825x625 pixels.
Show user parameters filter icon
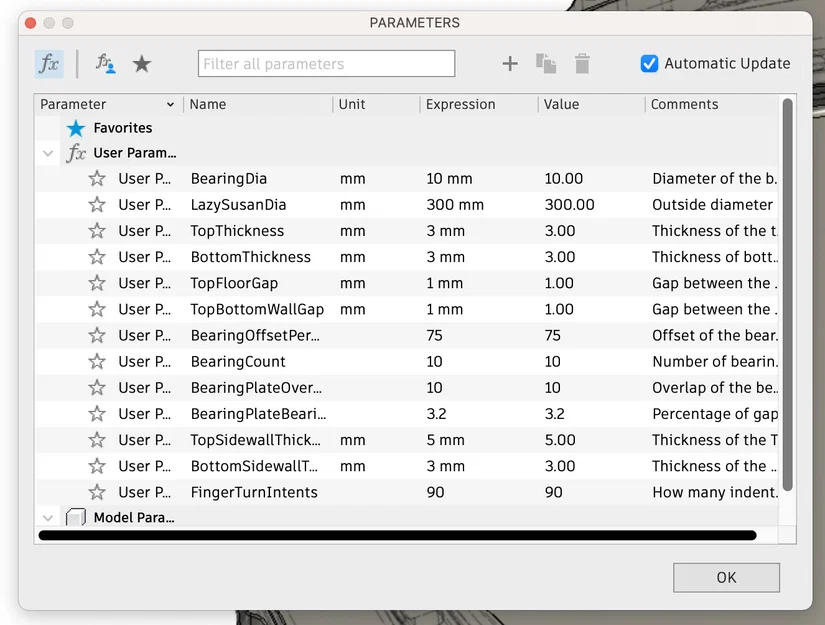(x=105, y=64)
